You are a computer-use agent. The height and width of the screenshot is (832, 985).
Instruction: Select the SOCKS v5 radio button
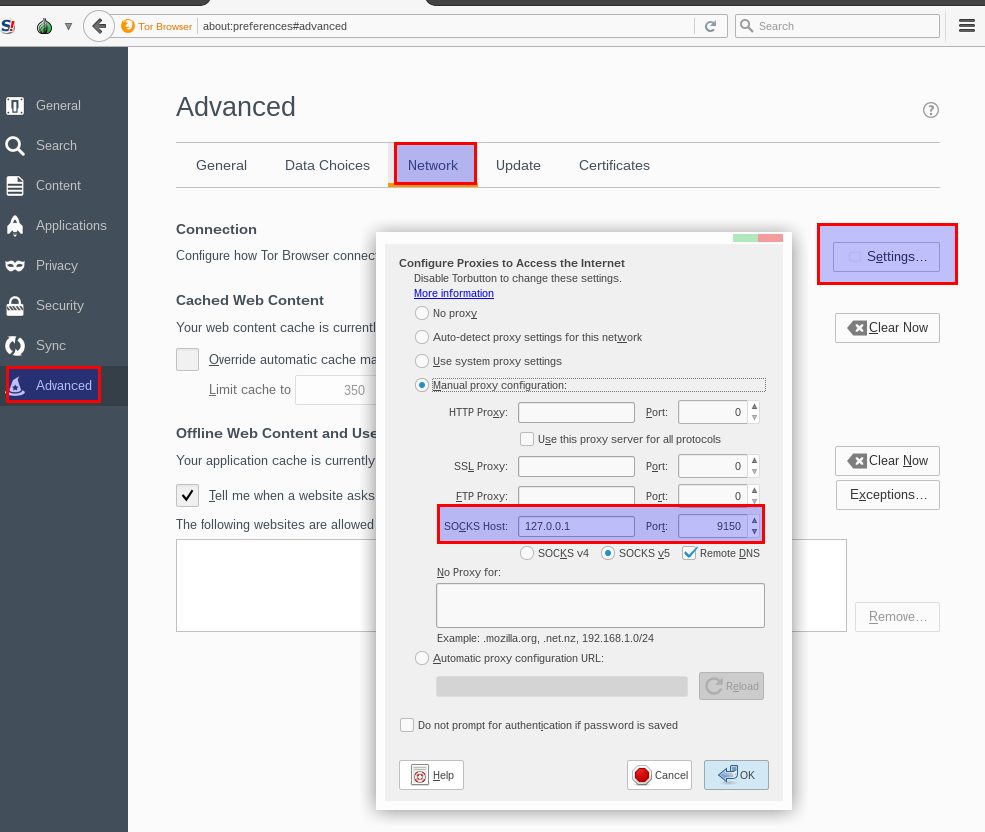(x=607, y=553)
